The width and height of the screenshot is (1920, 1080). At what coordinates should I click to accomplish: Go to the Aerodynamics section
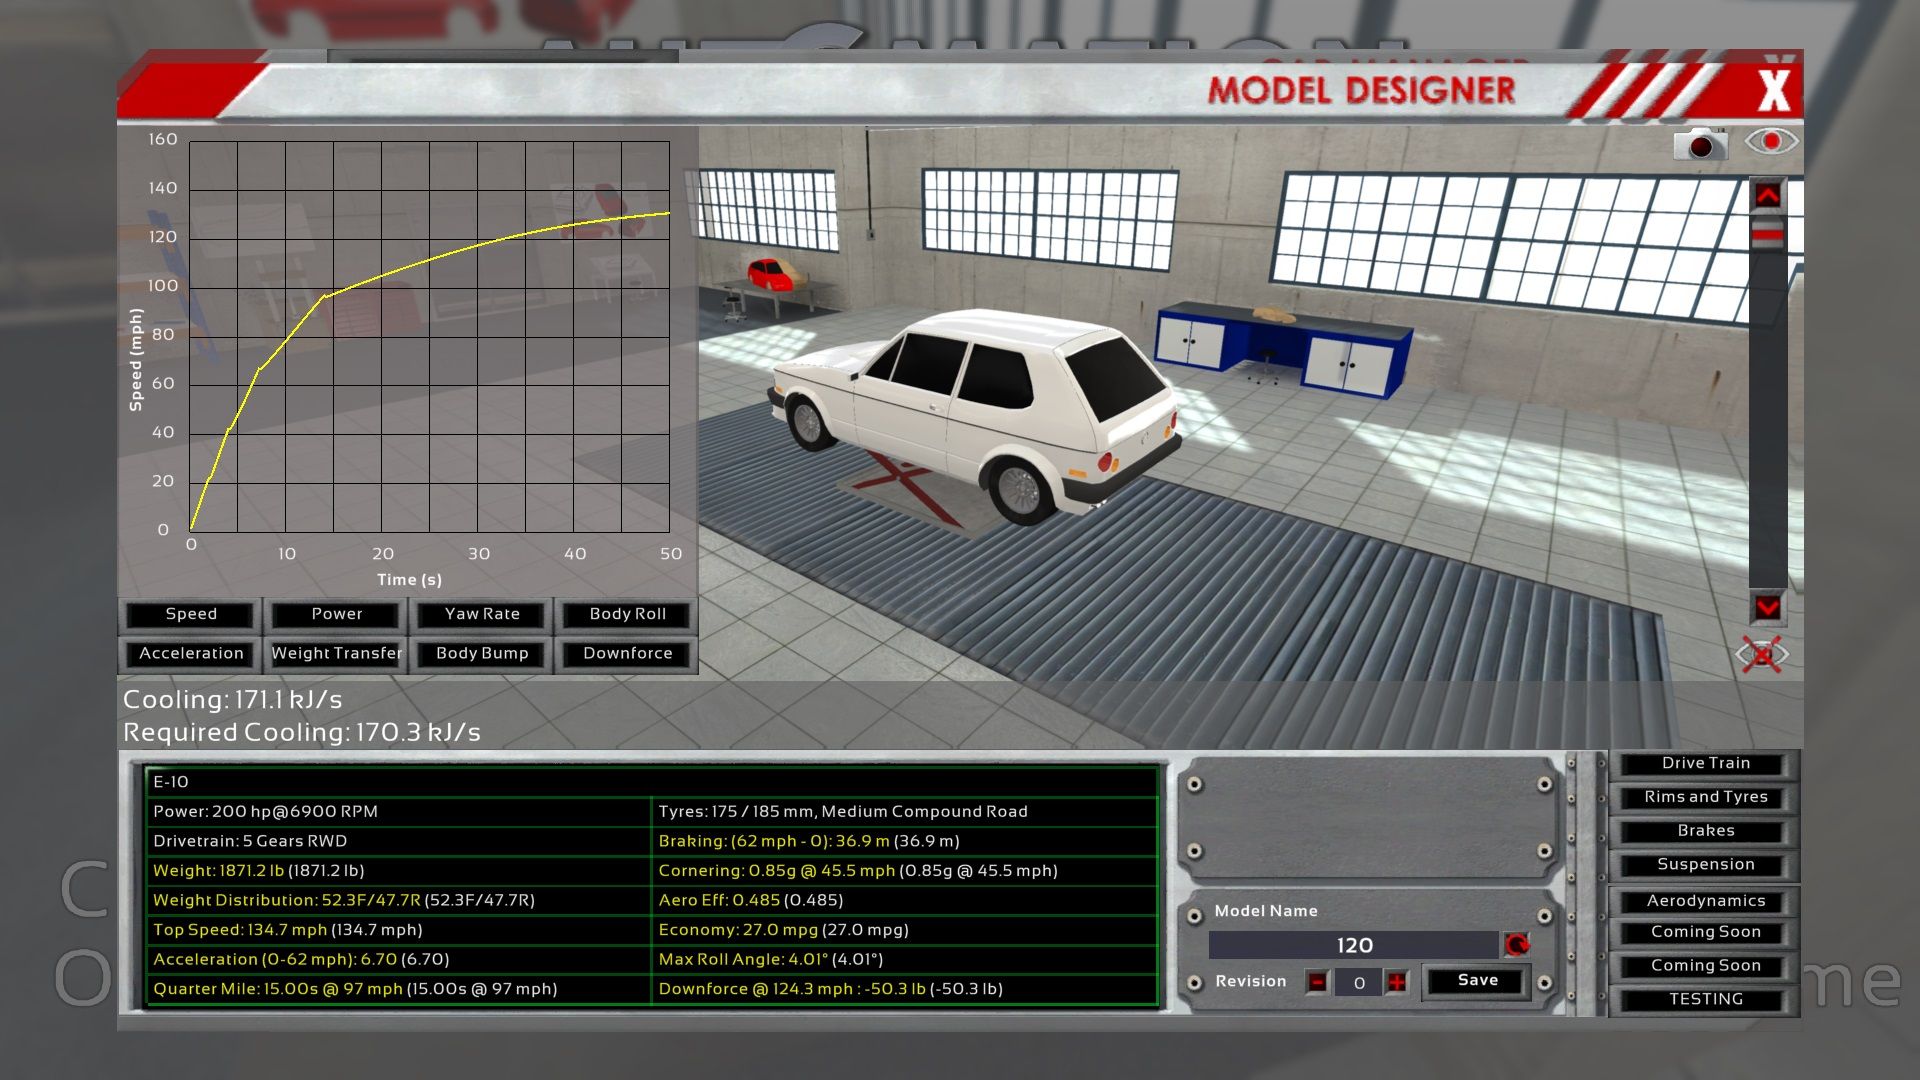(1705, 901)
